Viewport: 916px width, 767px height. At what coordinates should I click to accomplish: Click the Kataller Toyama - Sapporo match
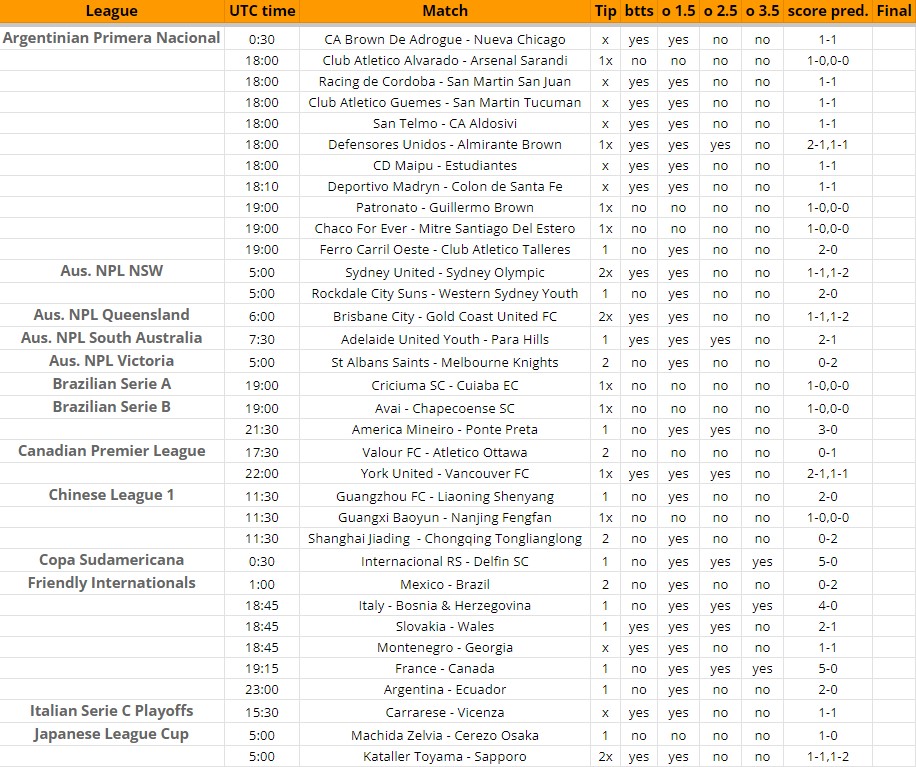[445, 757]
